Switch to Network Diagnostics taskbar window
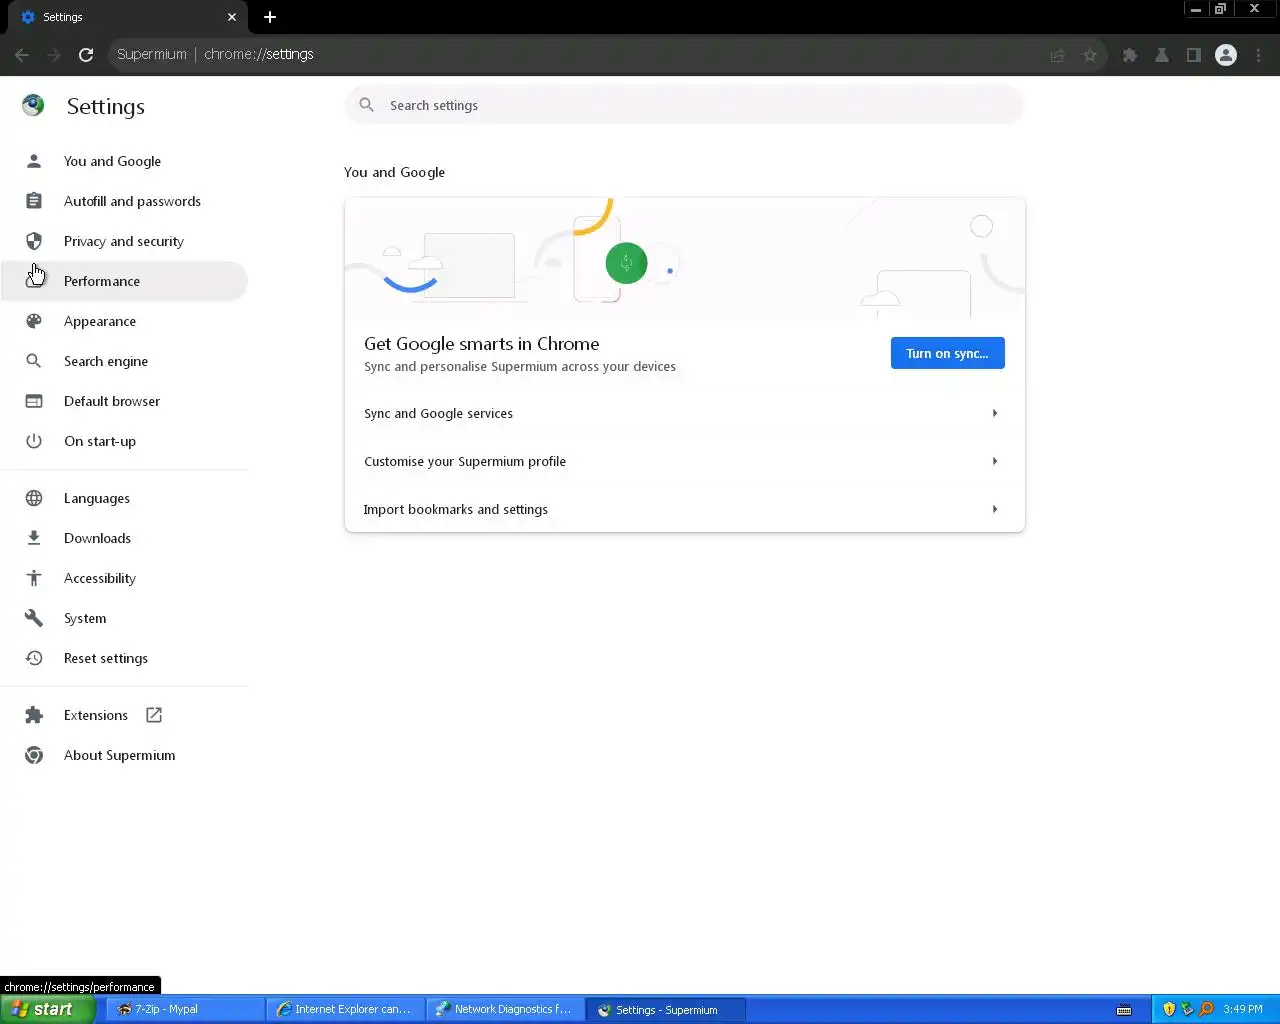Image resolution: width=1280 pixels, height=1024 pixels. pyautogui.click(x=506, y=1009)
